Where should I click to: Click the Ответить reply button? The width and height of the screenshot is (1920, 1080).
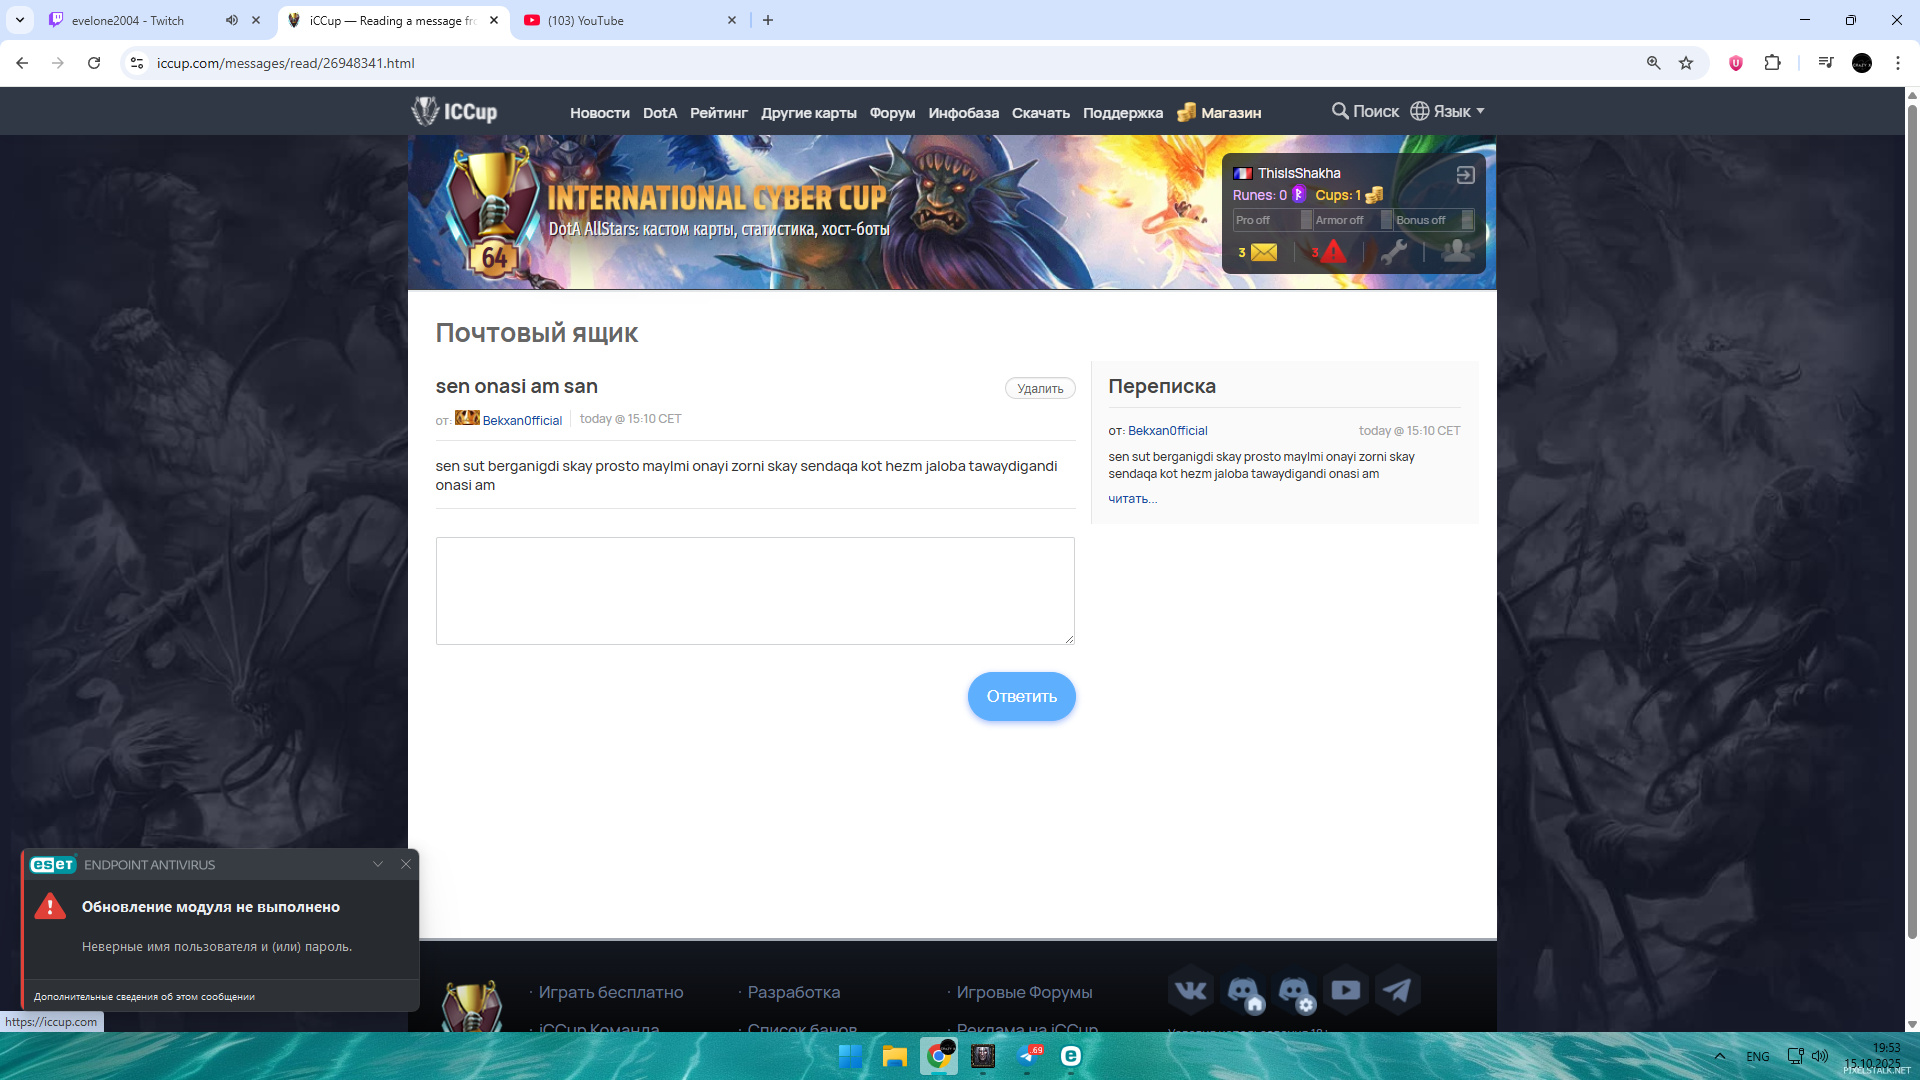tap(1021, 697)
